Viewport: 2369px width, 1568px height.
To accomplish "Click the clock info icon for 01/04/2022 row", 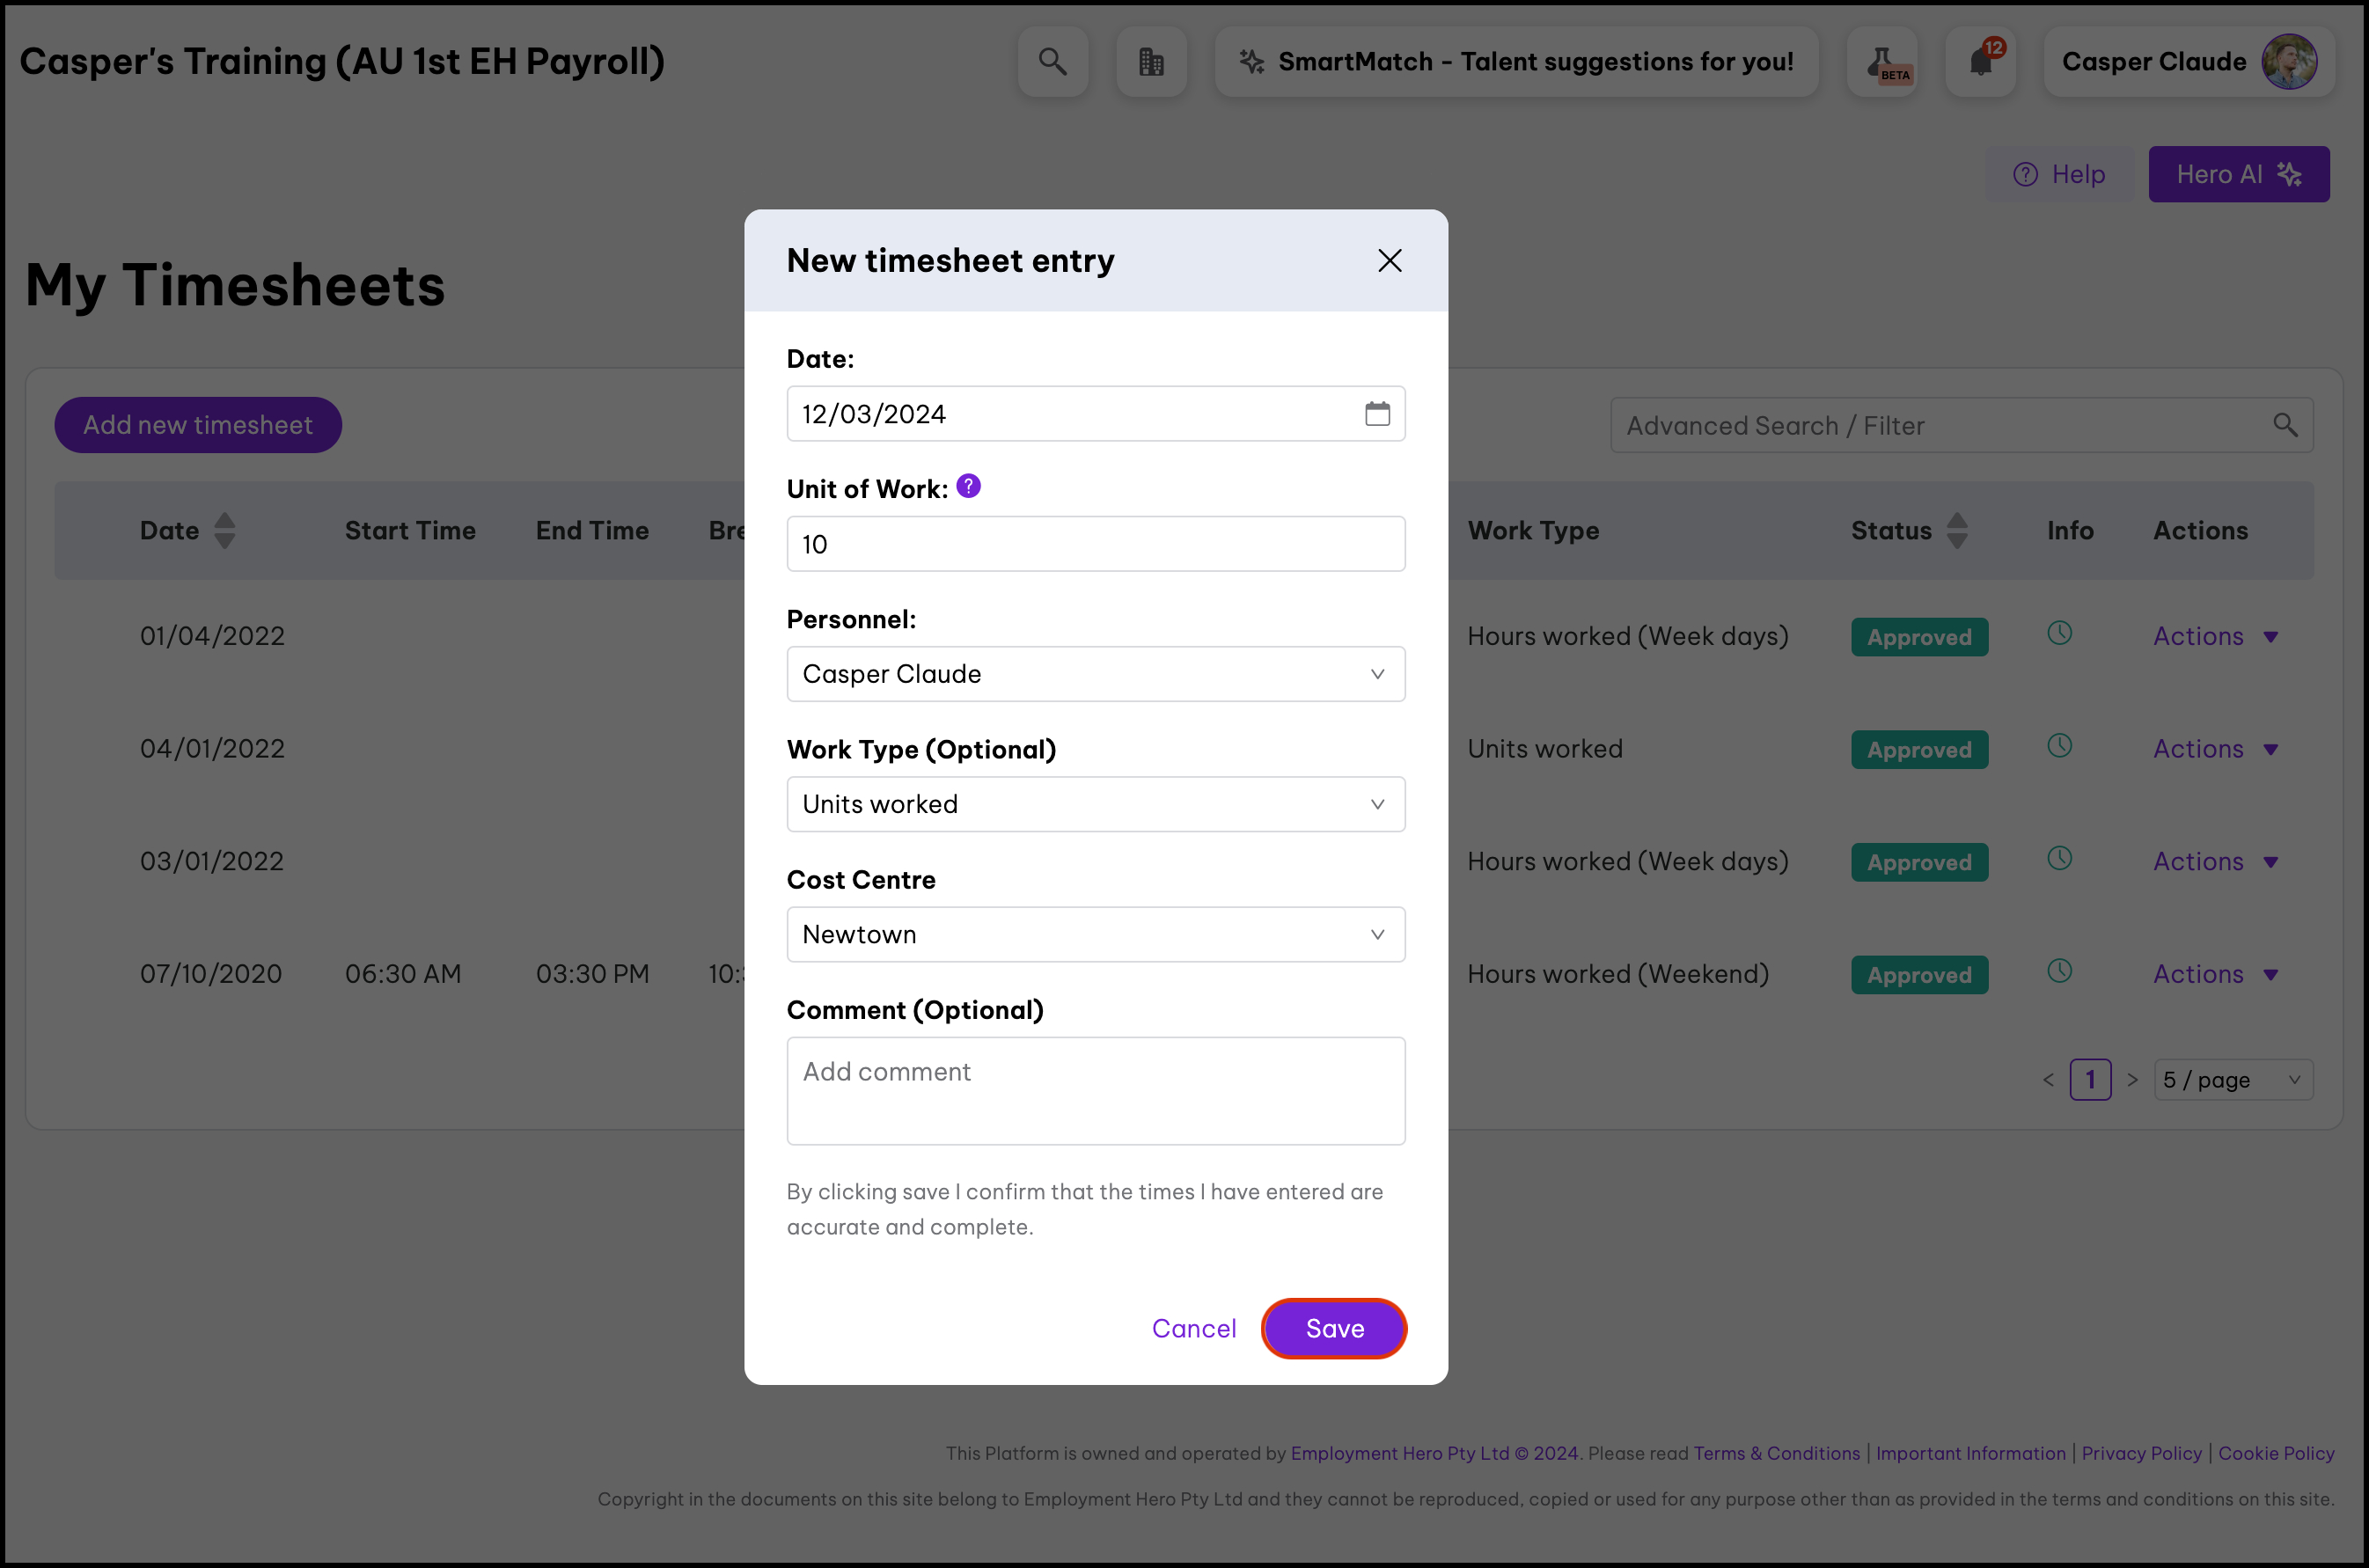I will [2059, 633].
